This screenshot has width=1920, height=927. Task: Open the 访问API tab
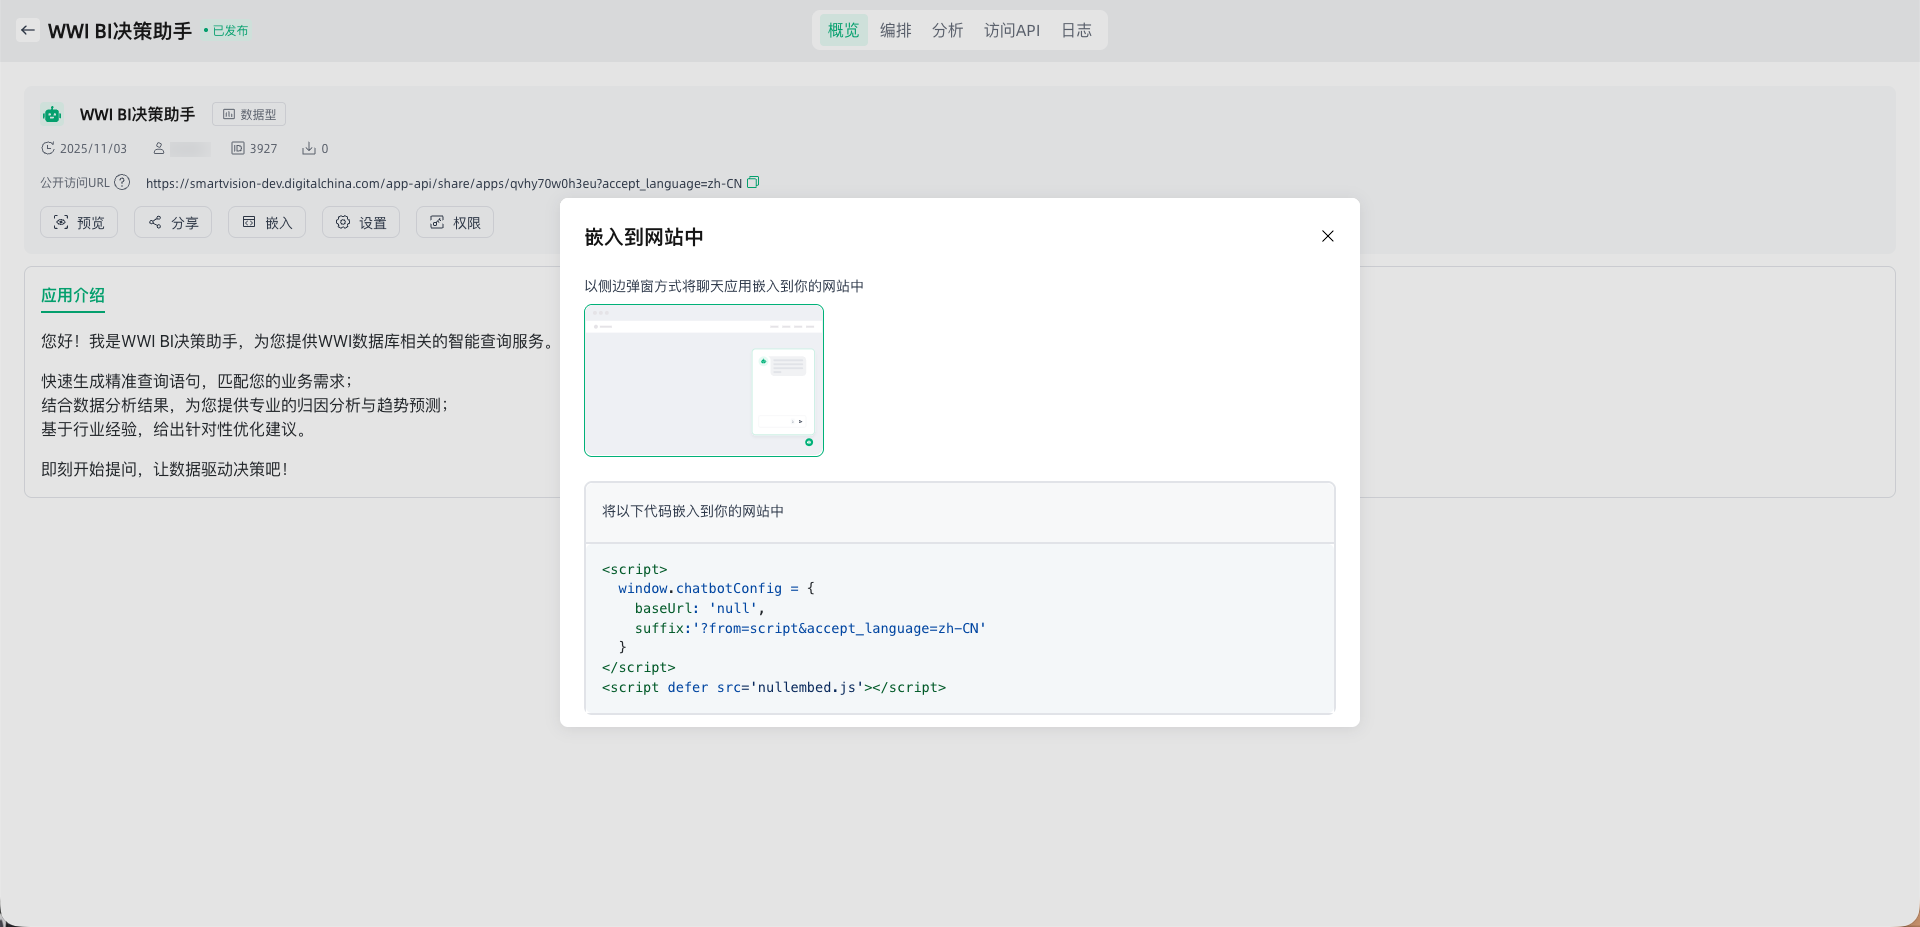(1011, 30)
